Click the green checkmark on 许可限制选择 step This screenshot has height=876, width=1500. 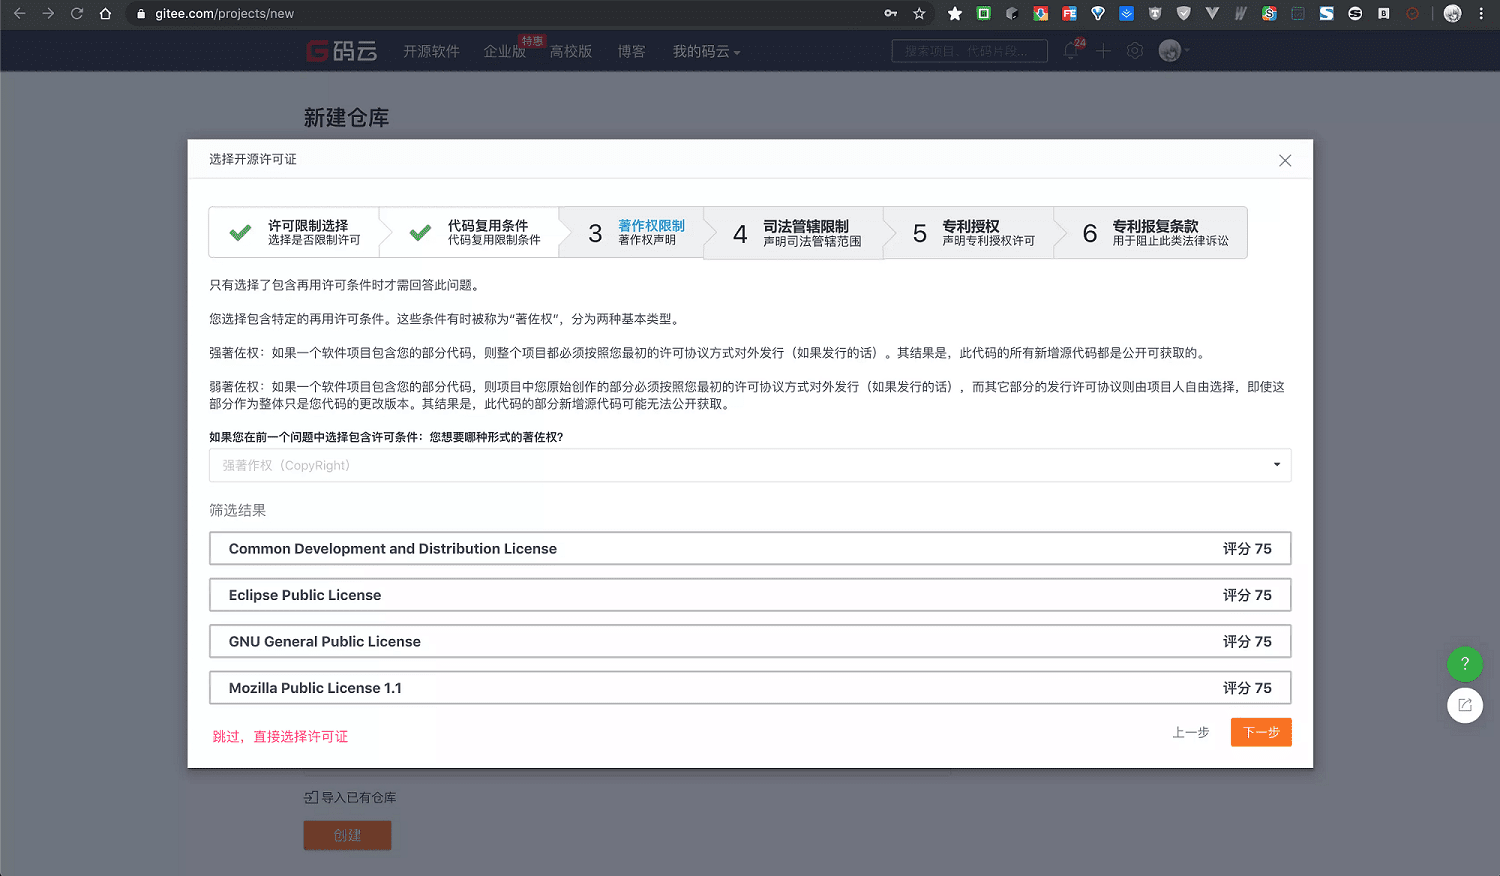coord(239,232)
